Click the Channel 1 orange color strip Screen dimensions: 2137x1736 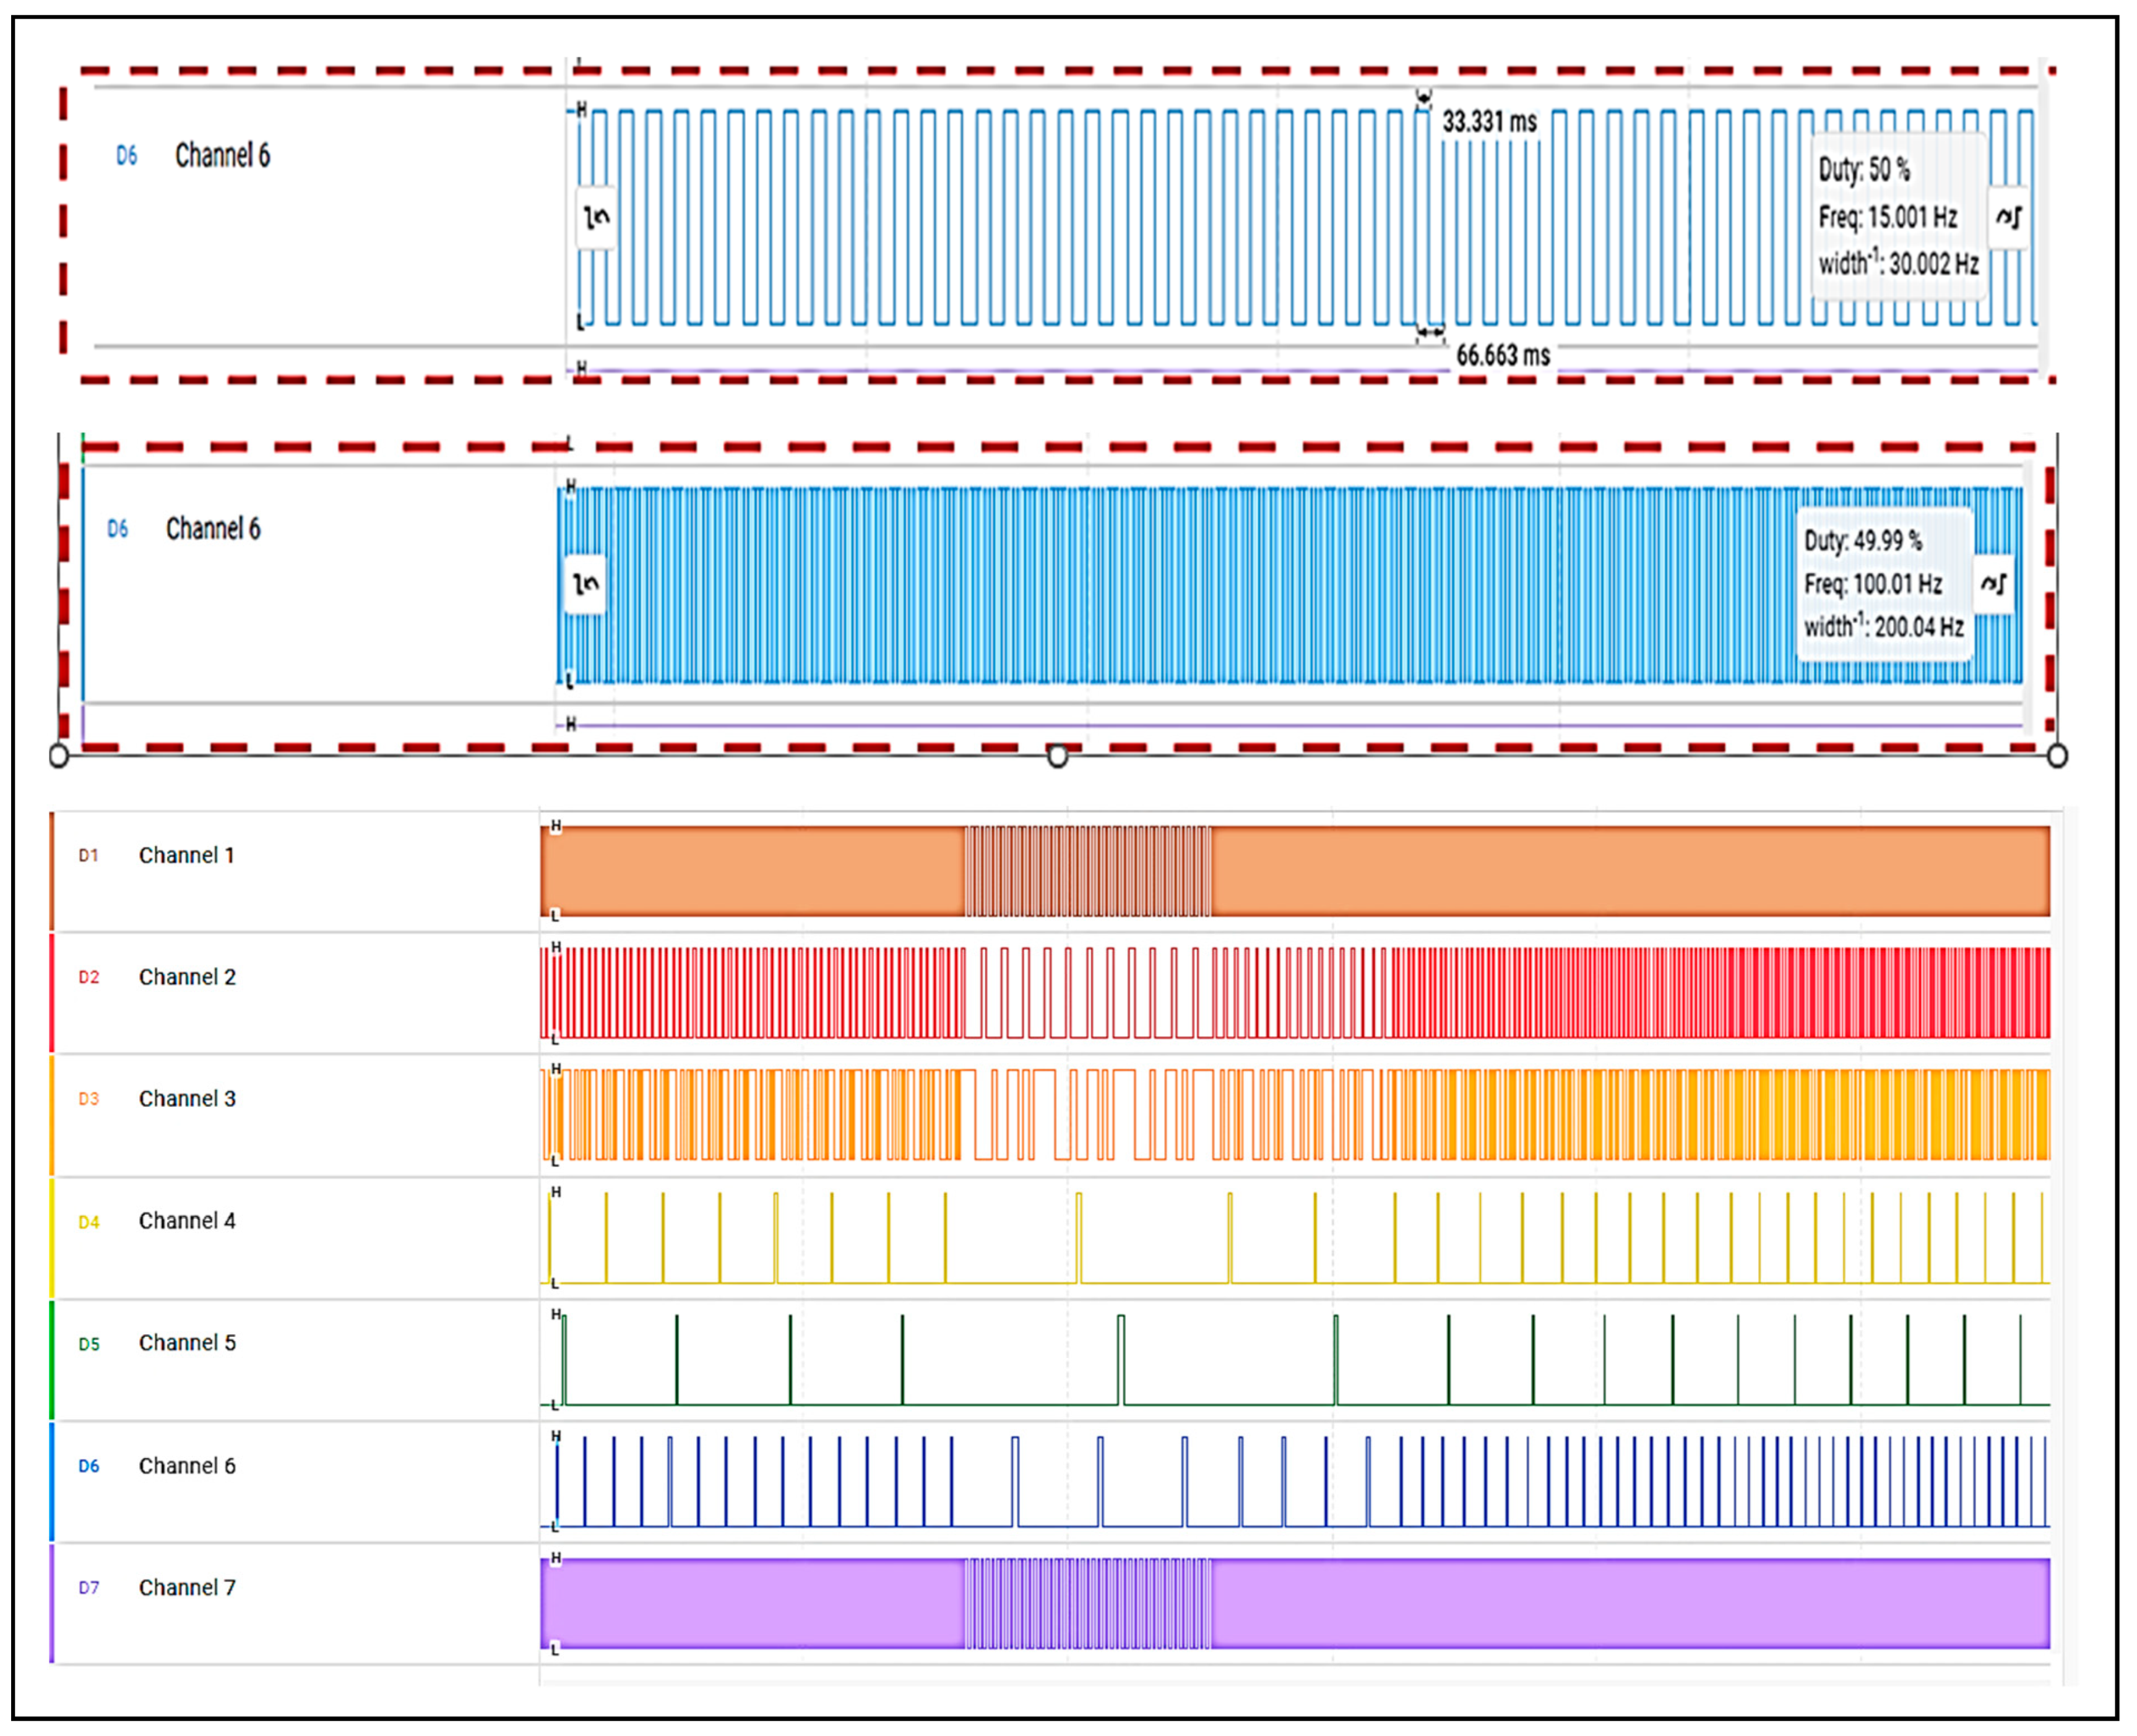pos(52,871)
